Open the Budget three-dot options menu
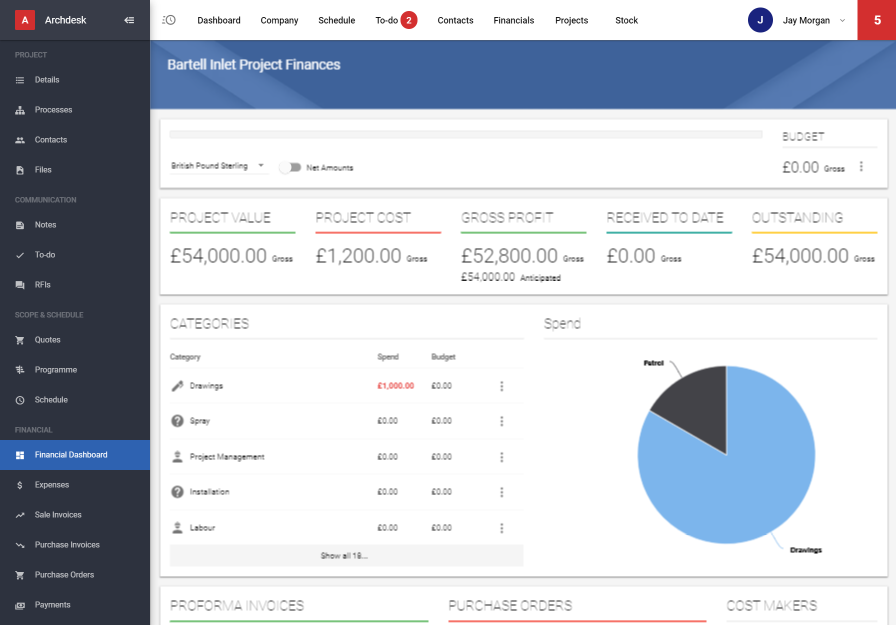 point(861,167)
